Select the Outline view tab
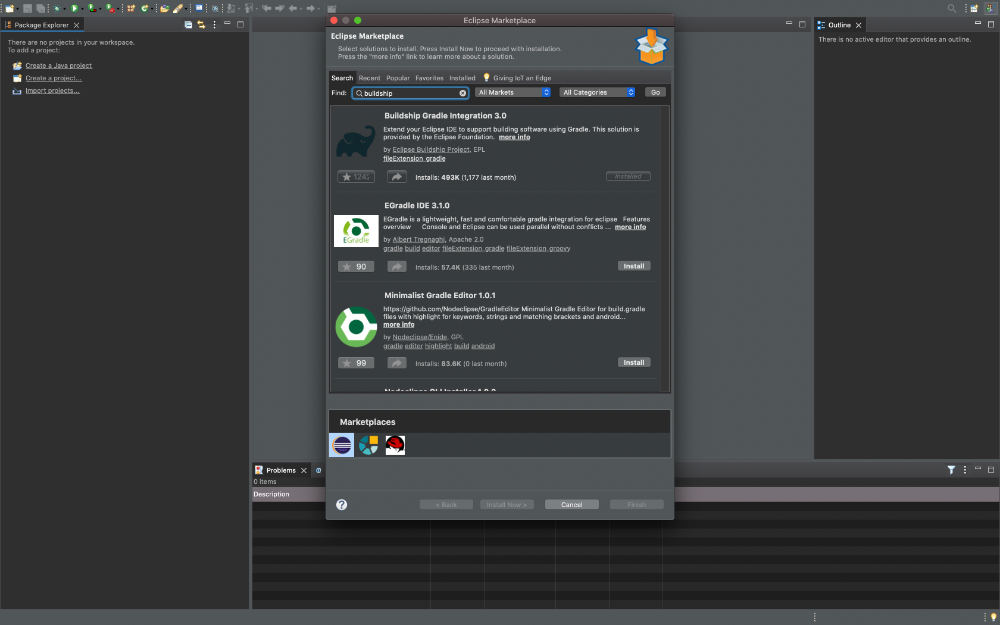This screenshot has height=625, width=1000. 839,25
